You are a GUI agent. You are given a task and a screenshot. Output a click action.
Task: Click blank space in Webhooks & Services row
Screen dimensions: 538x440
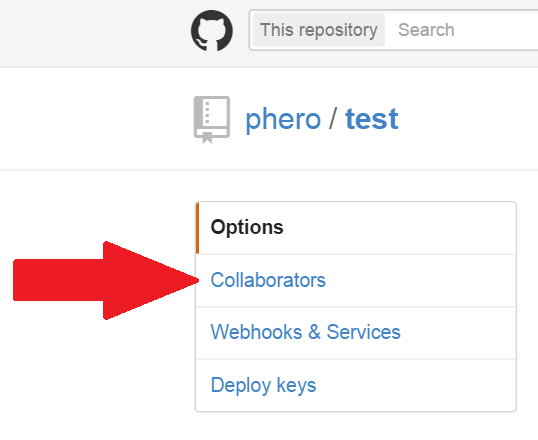pyautogui.click(x=458, y=333)
